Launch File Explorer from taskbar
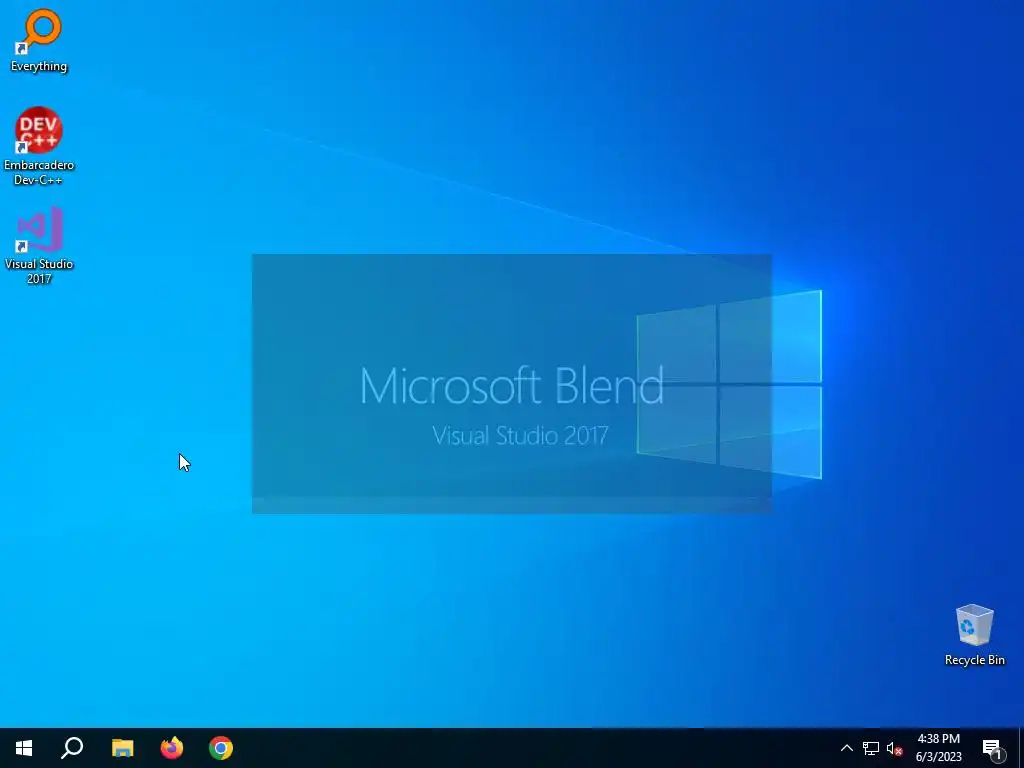This screenshot has width=1024, height=768. 122,748
